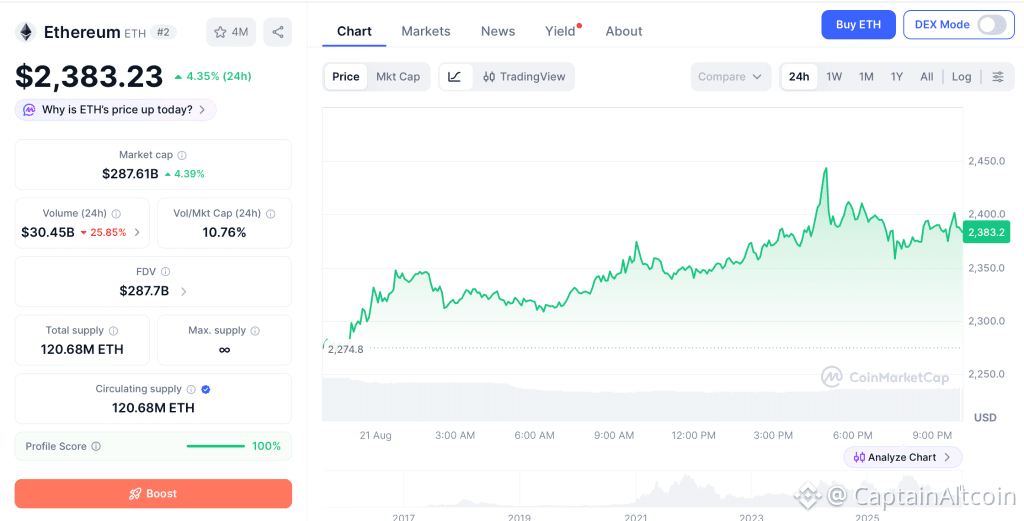Expand Volume (24h) chevron
The image size is (1024, 521).
point(136,232)
